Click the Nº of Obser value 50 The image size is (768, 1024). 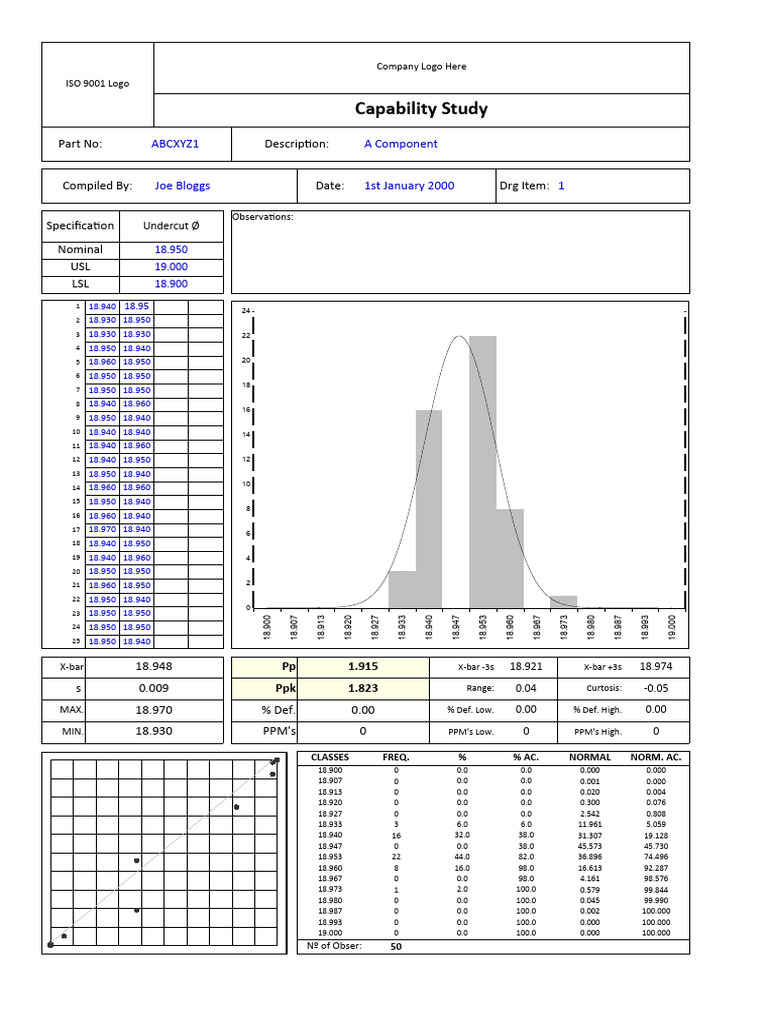396,946
